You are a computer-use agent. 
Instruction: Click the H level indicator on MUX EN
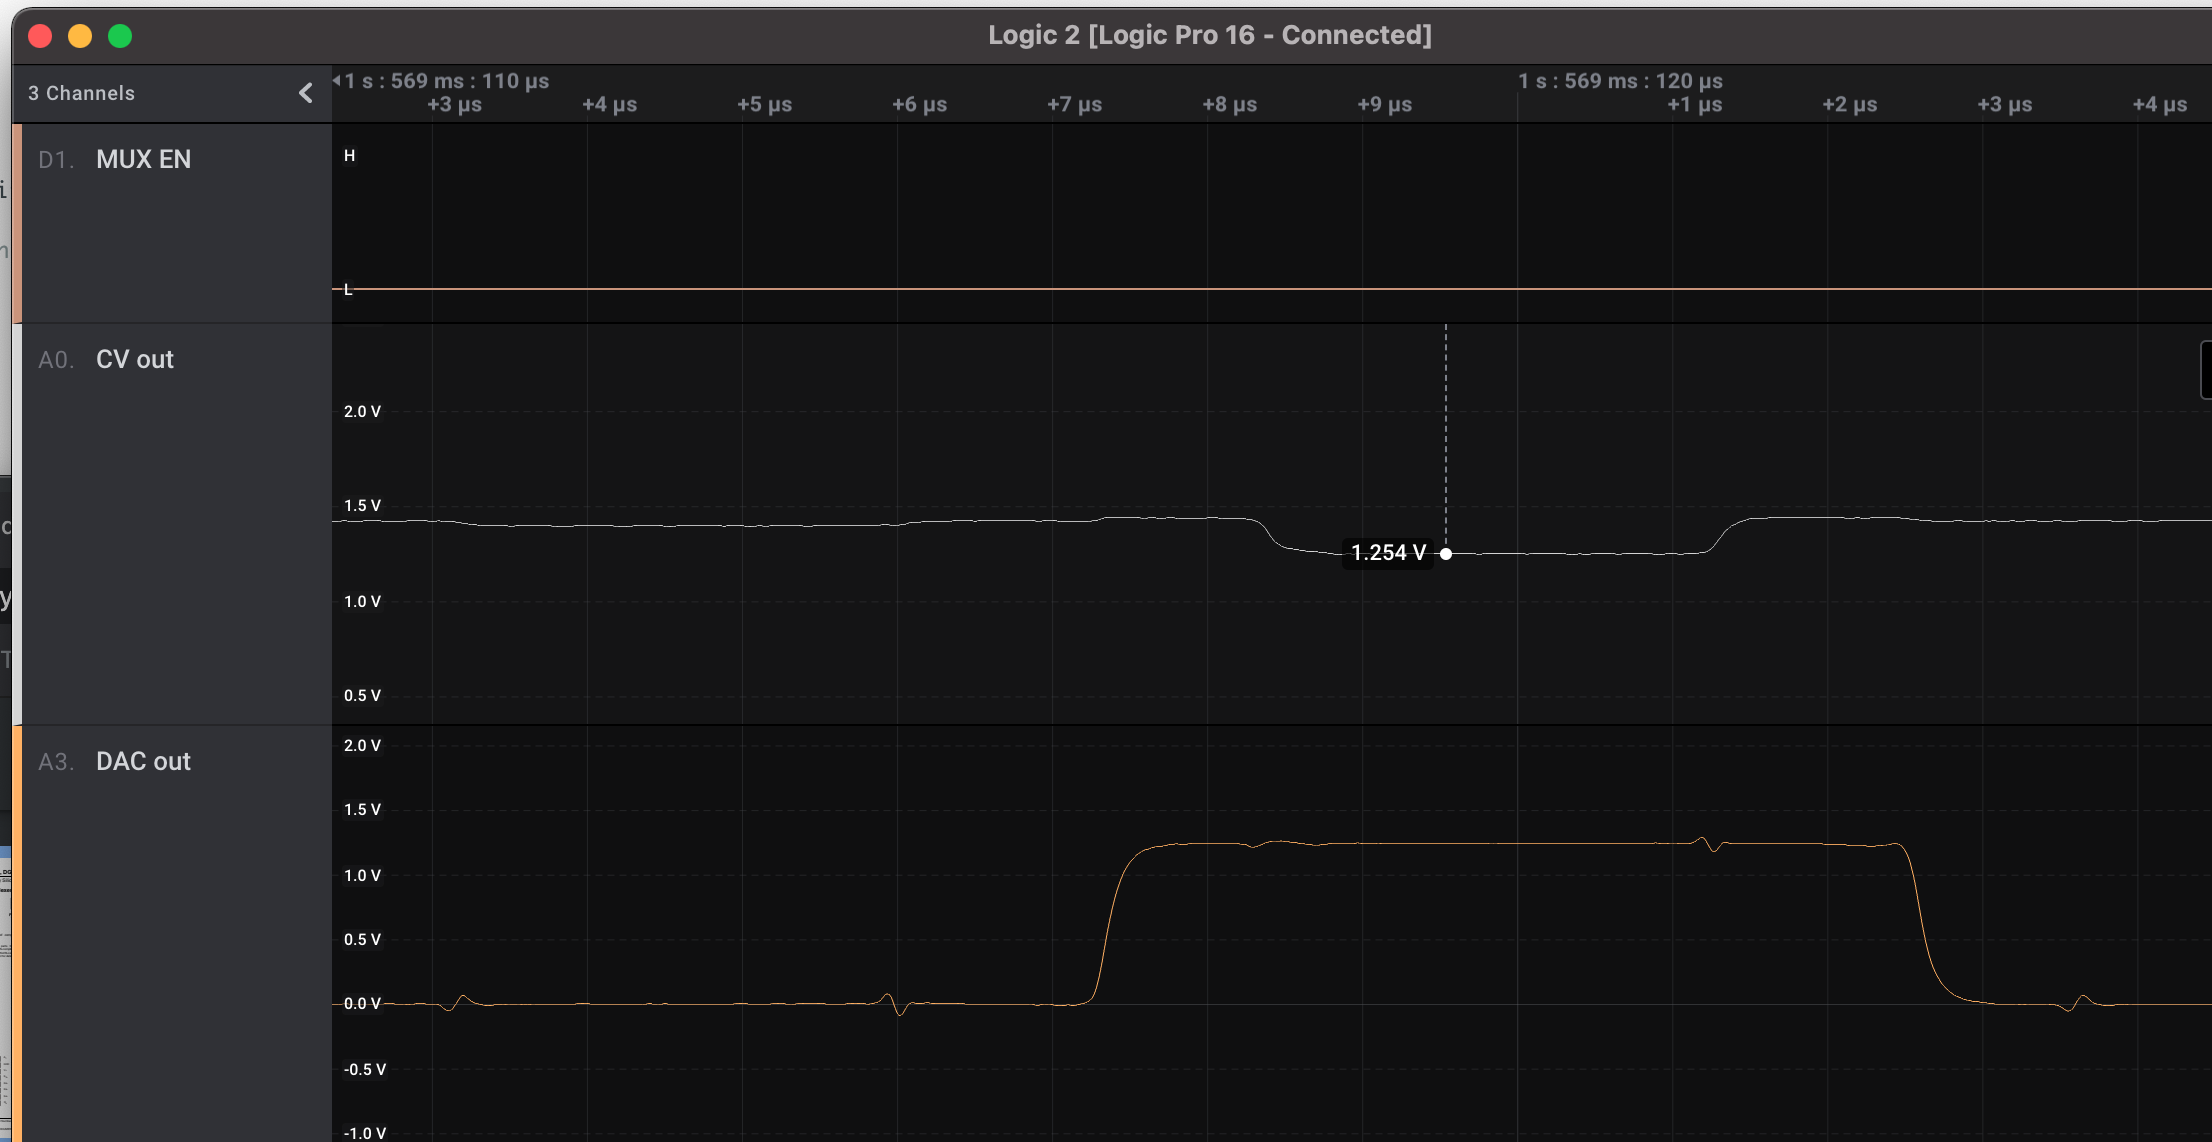click(x=349, y=155)
